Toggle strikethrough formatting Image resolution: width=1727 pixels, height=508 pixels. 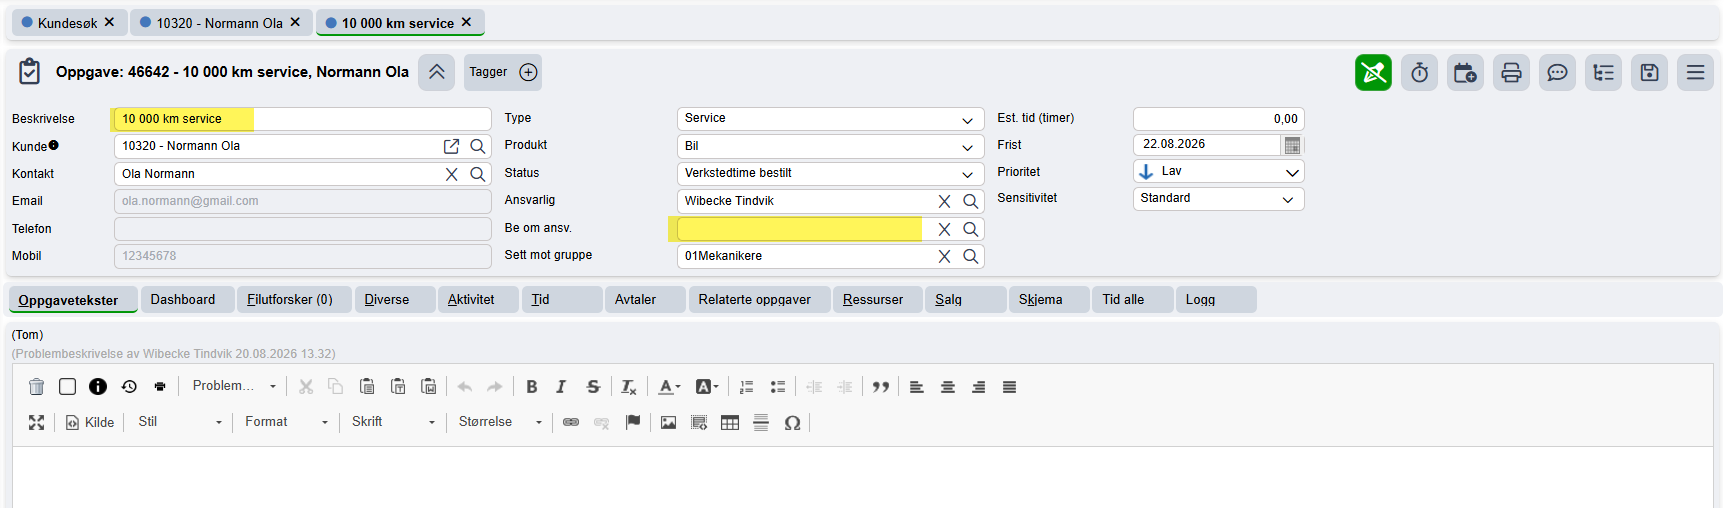[593, 387]
